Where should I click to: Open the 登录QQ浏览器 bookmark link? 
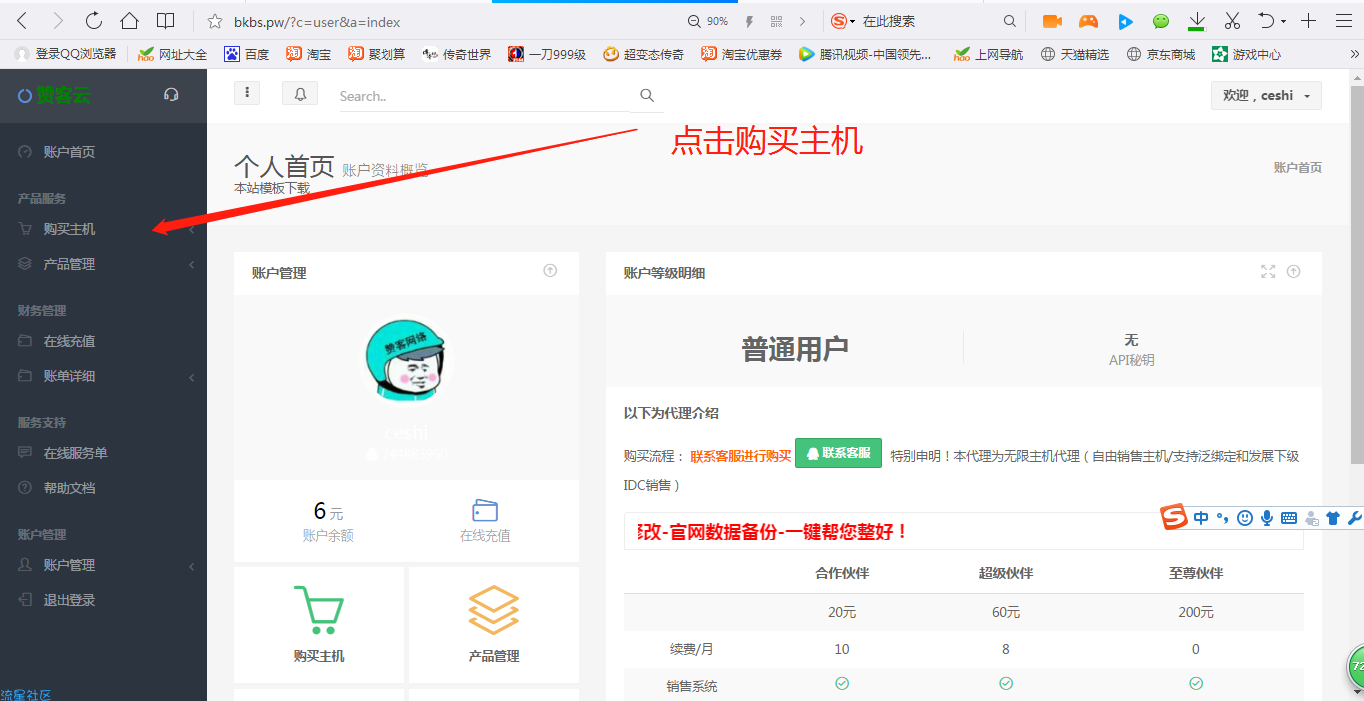[x=65, y=54]
